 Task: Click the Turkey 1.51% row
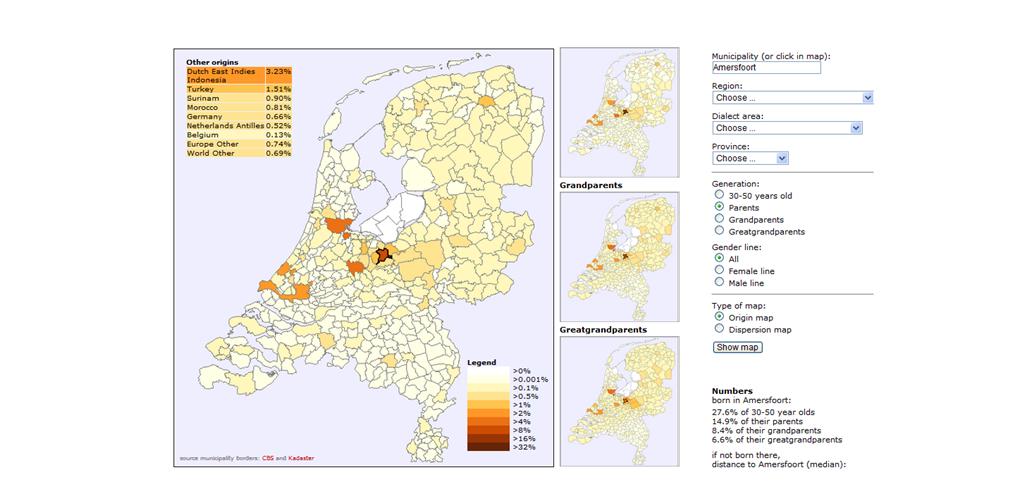tap(239, 89)
